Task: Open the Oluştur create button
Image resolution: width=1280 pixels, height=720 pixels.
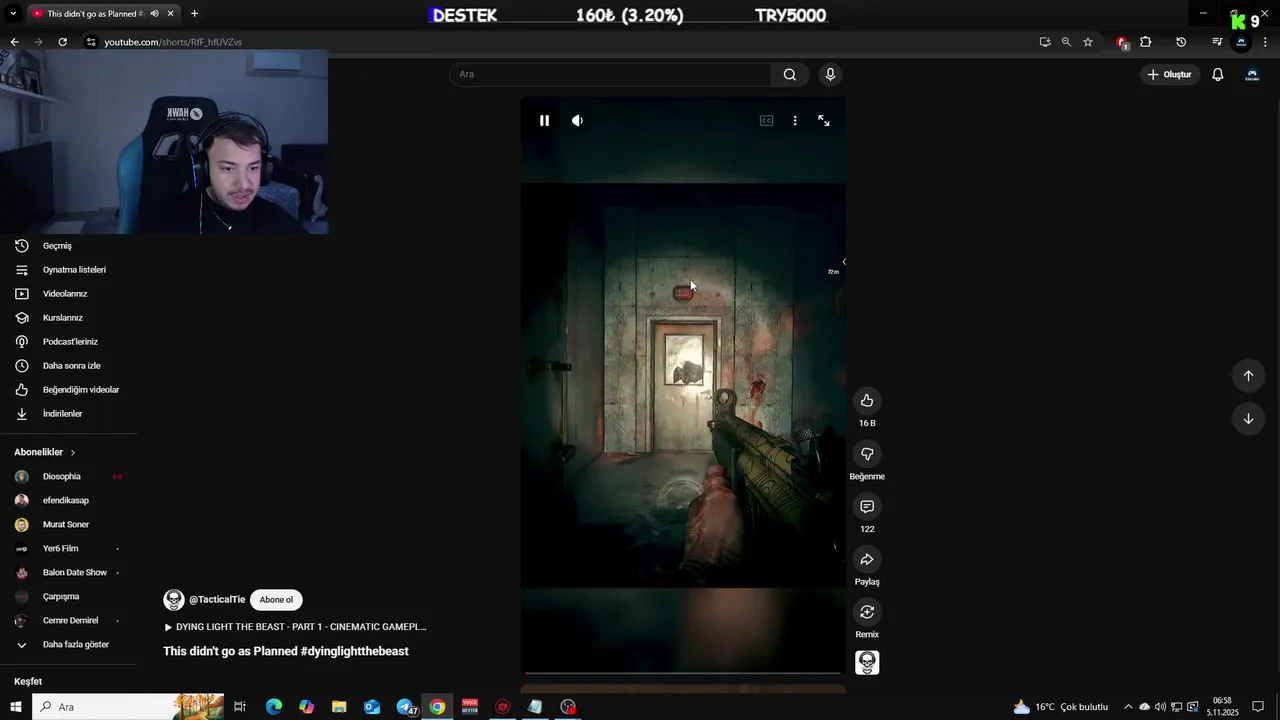Action: [1169, 75]
